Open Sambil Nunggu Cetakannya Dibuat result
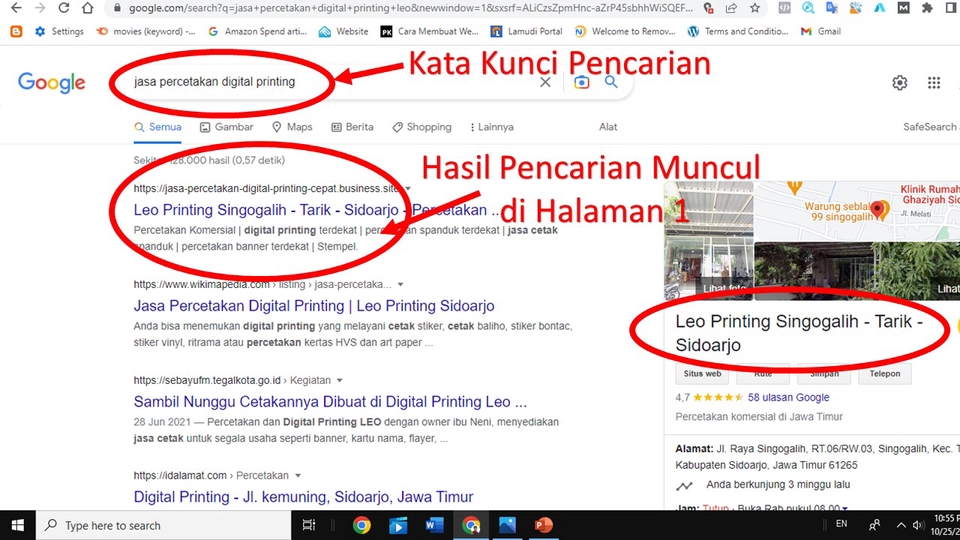 (330, 402)
